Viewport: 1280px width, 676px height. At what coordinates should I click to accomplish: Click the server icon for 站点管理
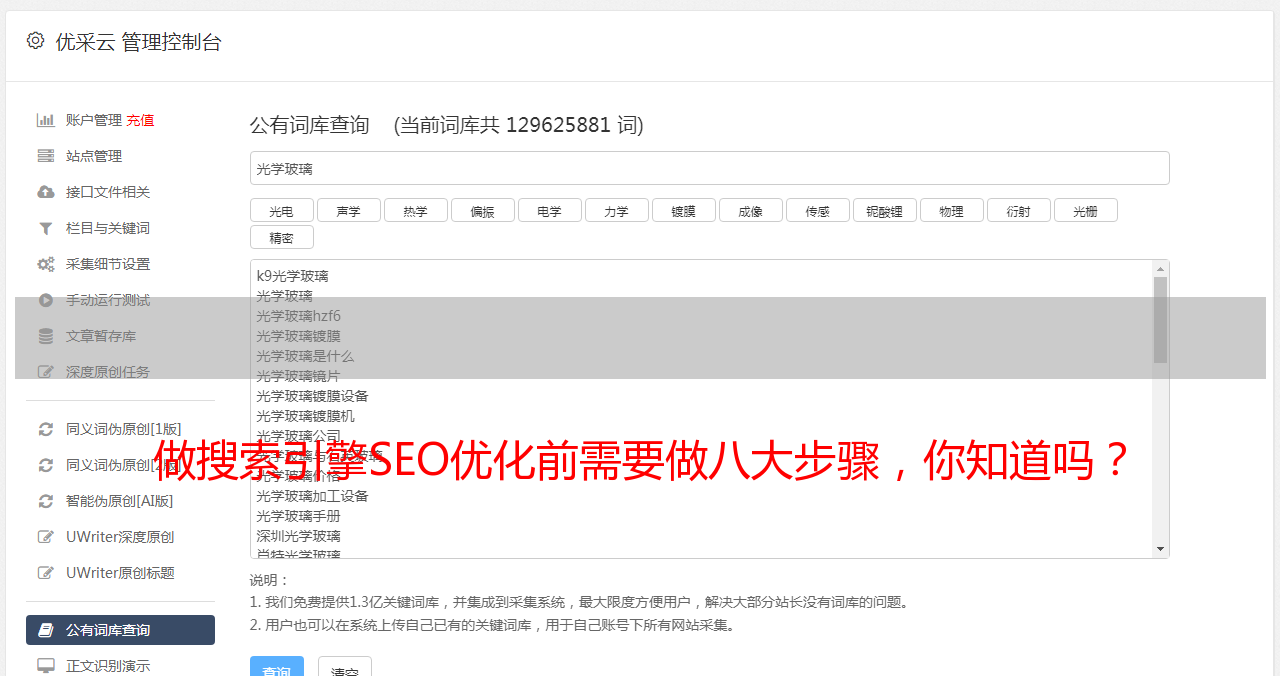(45, 156)
